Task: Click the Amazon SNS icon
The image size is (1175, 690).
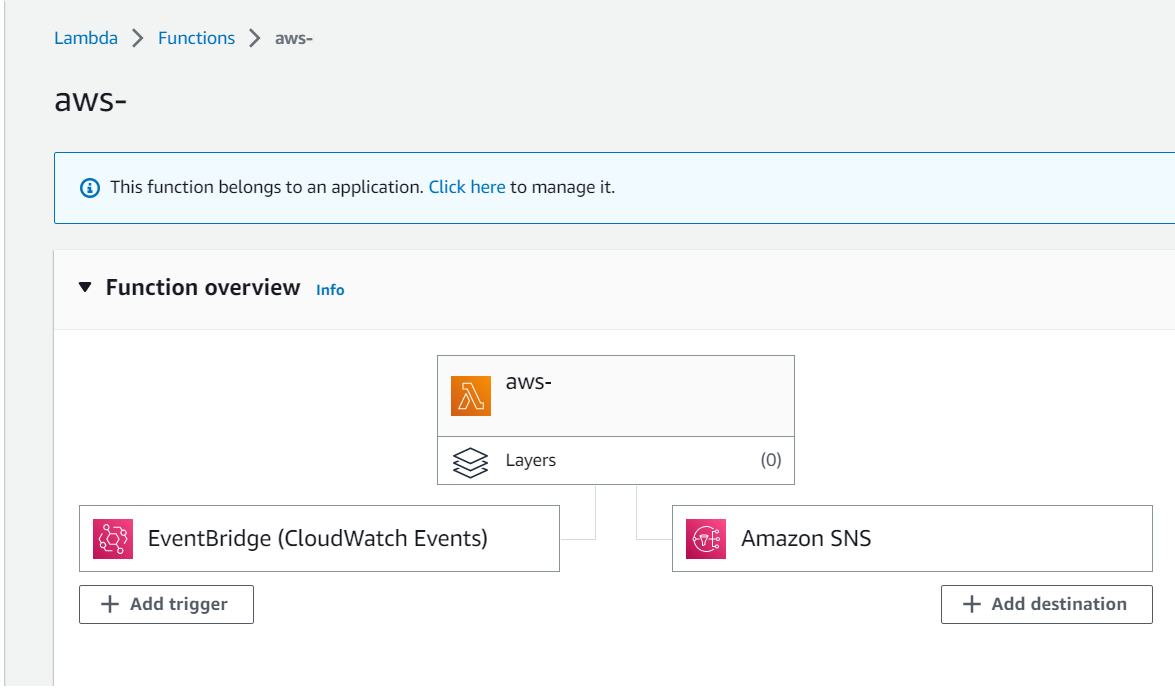Action: [x=706, y=539]
